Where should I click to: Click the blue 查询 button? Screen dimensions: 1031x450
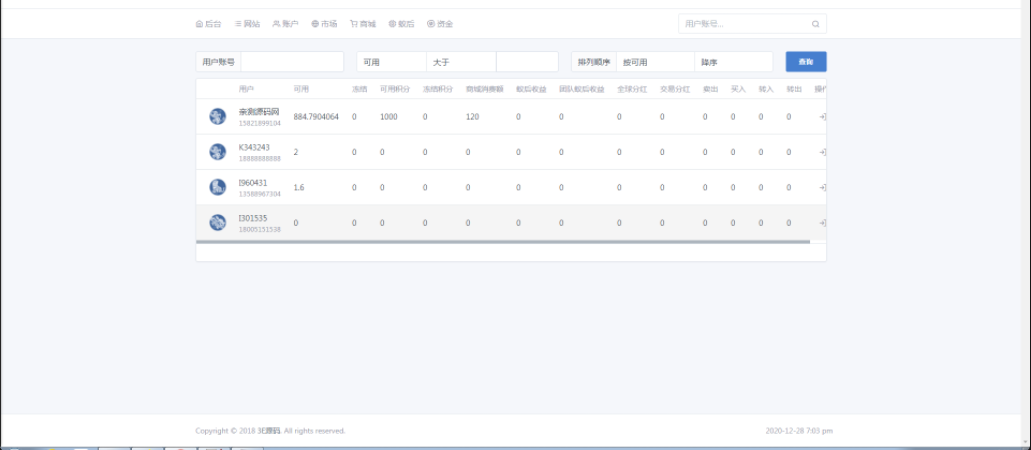click(806, 62)
